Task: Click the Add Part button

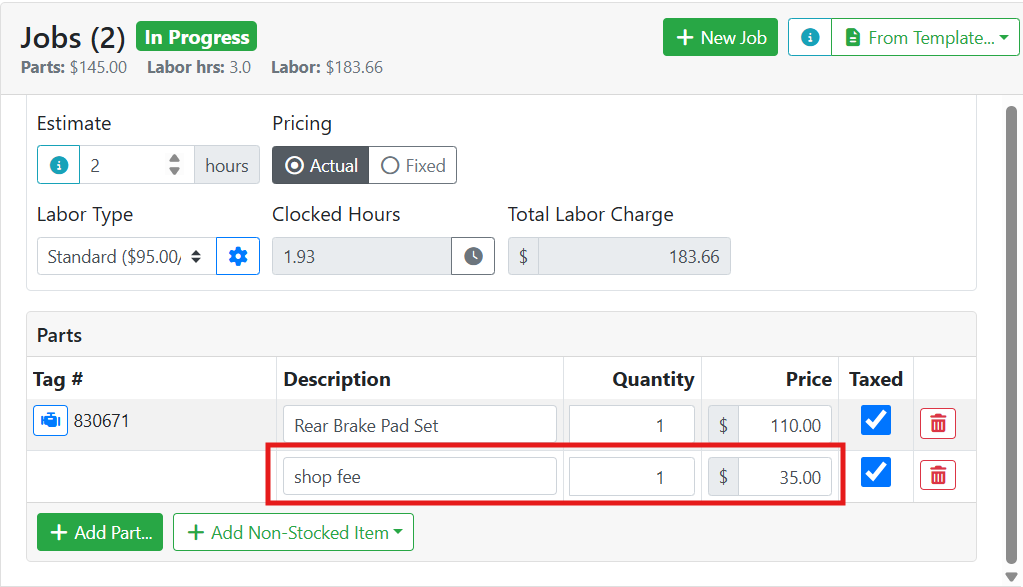Action: click(100, 532)
